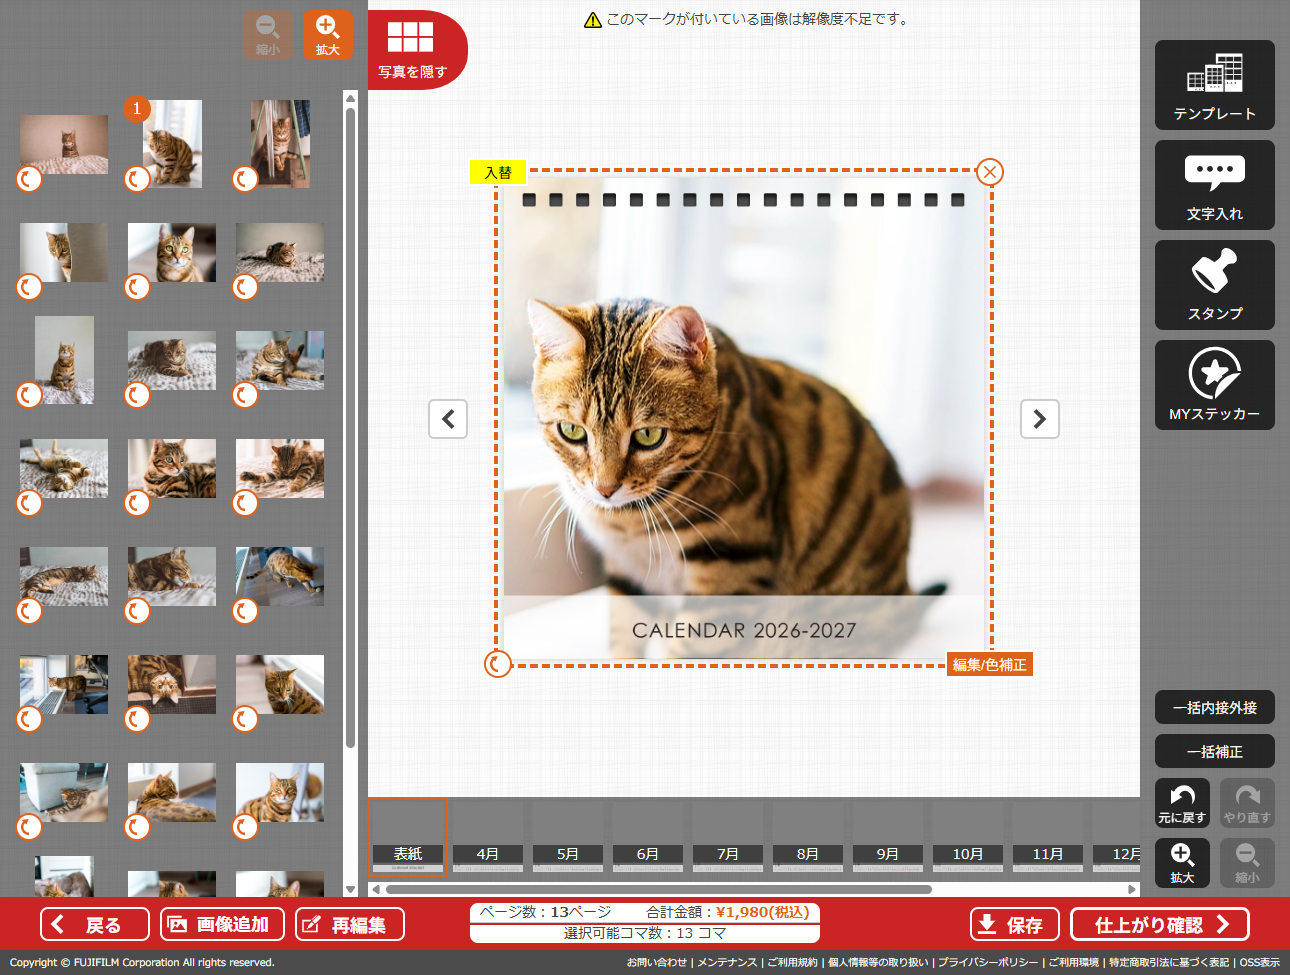Switch to the 7月 page tab
The image size is (1290, 975).
[x=727, y=837]
